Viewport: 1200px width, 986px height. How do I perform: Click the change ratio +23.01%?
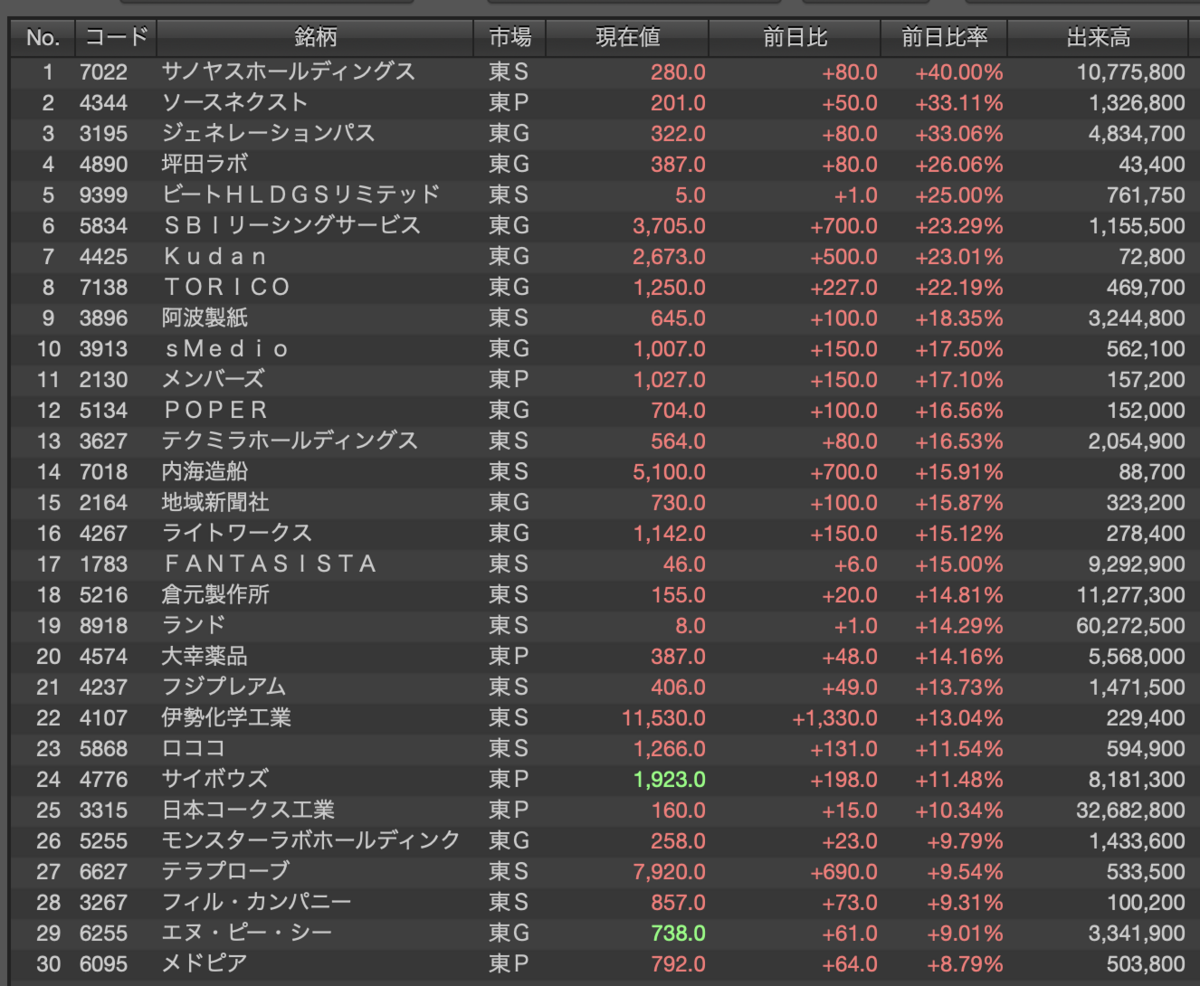coord(958,257)
